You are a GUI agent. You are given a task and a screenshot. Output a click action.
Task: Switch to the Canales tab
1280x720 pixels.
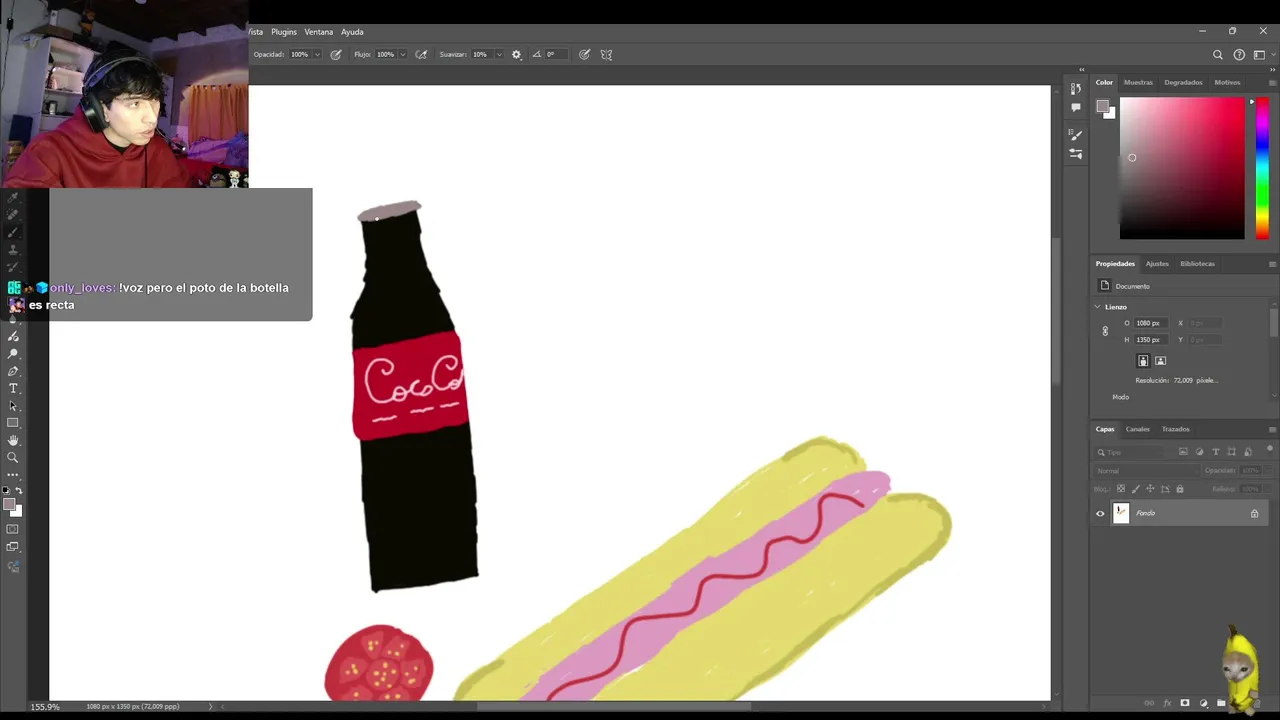tap(1138, 429)
